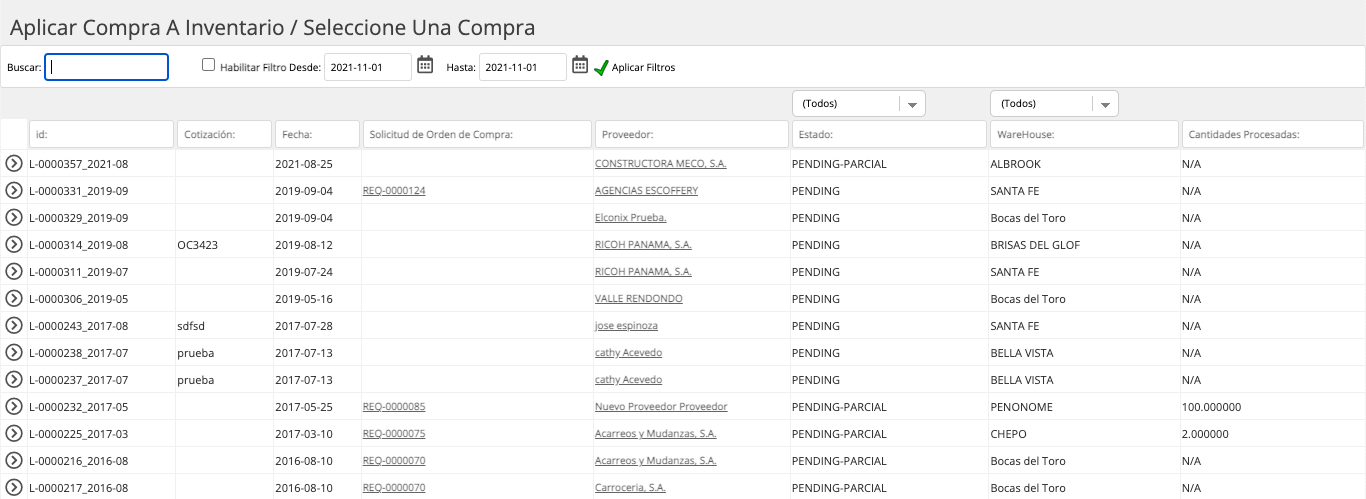The width and height of the screenshot is (1366, 499).
Task: Open calendar picker for Desde date
Action: pos(425,65)
